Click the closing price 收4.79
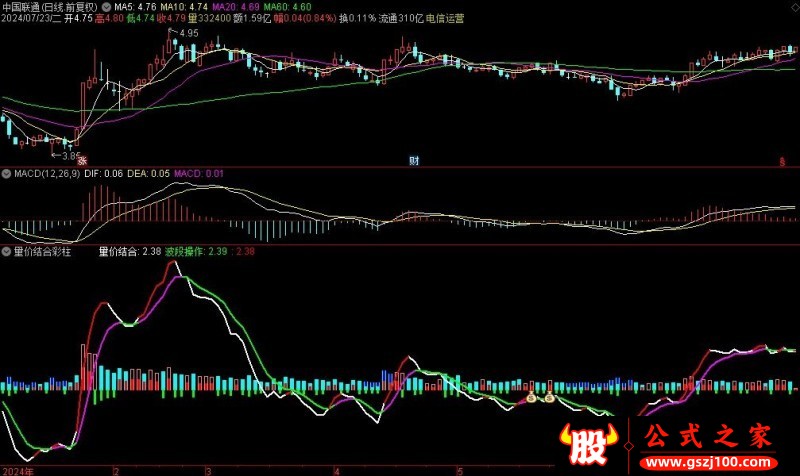This screenshot has height=476, width=800. coord(171,18)
